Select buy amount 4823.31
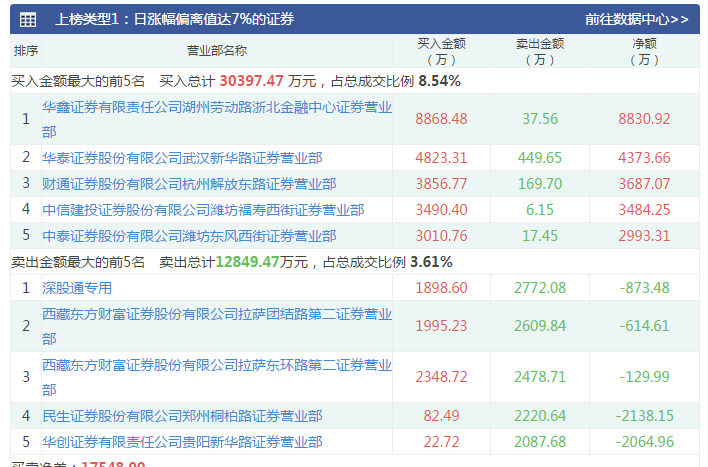Image resolution: width=708 pixels, height=467 pixels. [441, 158]
